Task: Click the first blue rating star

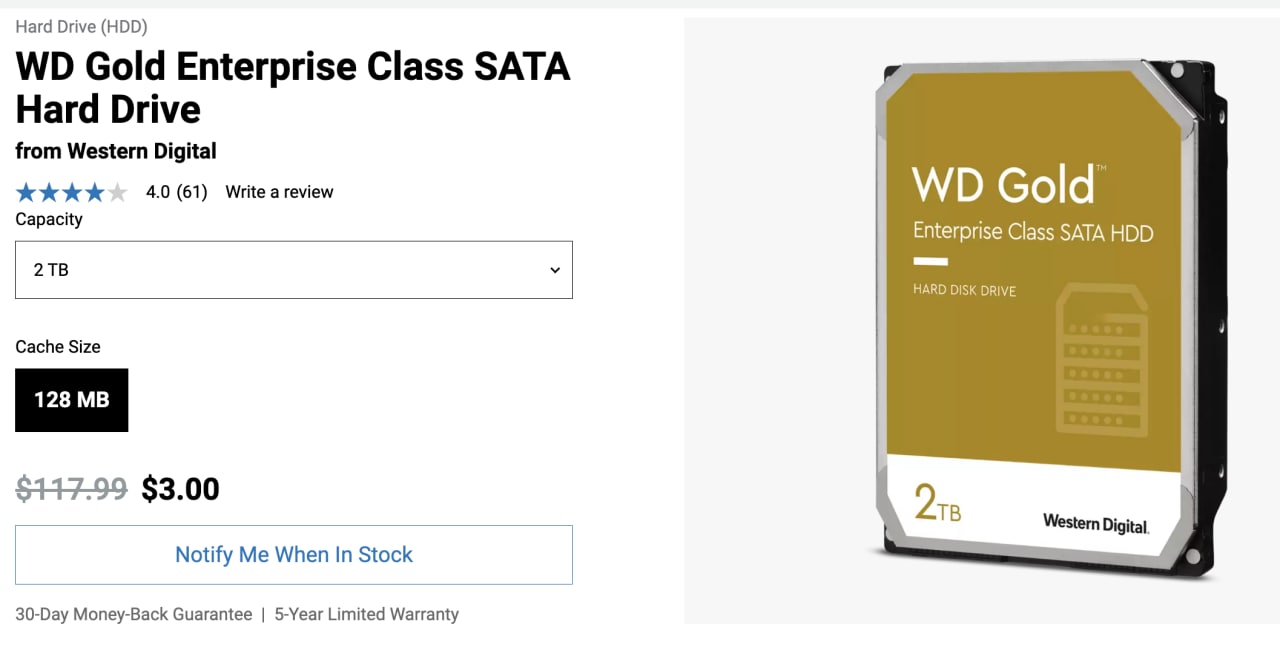Action: point(26,192)
